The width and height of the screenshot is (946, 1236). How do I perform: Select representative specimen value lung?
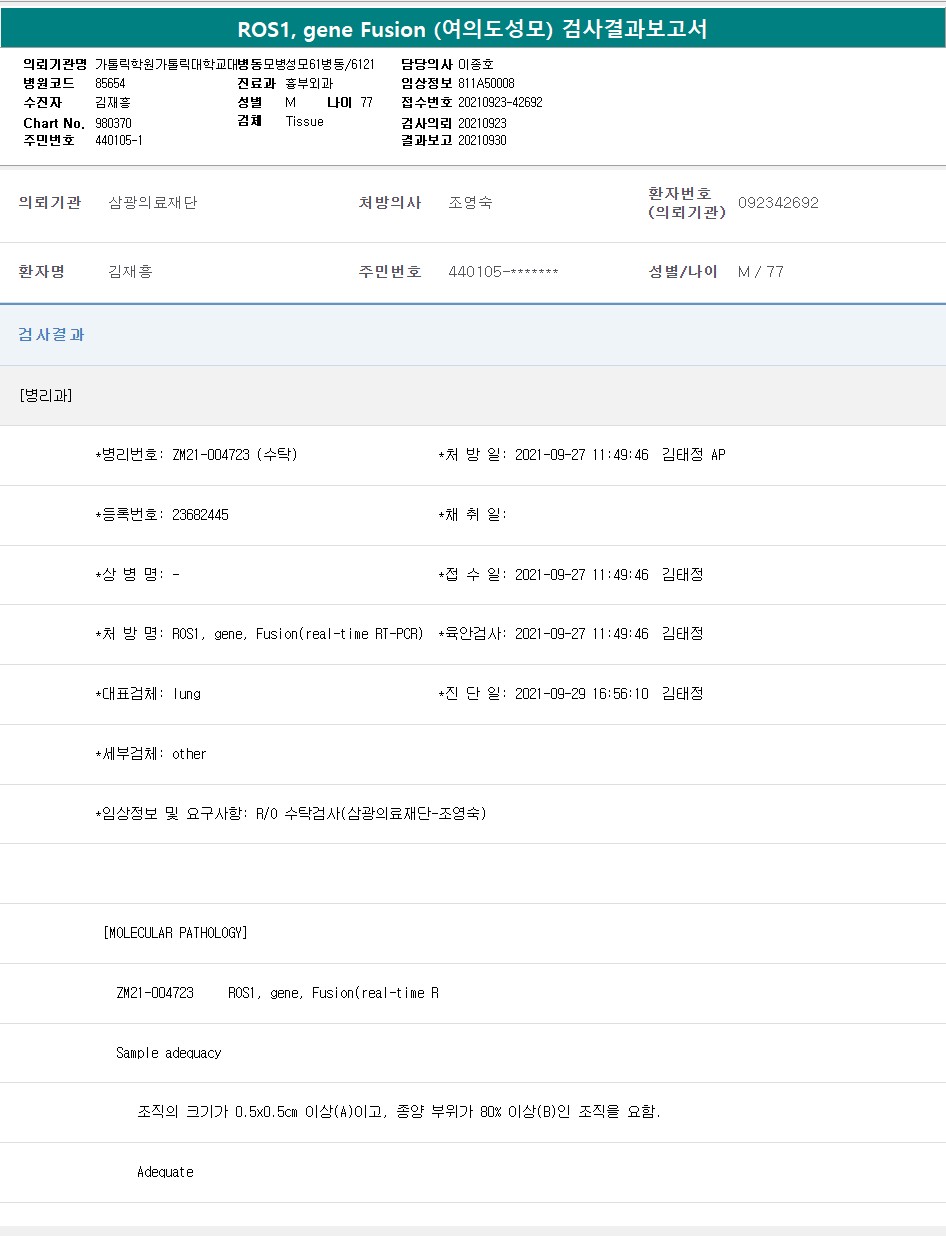tap(187, 694)
